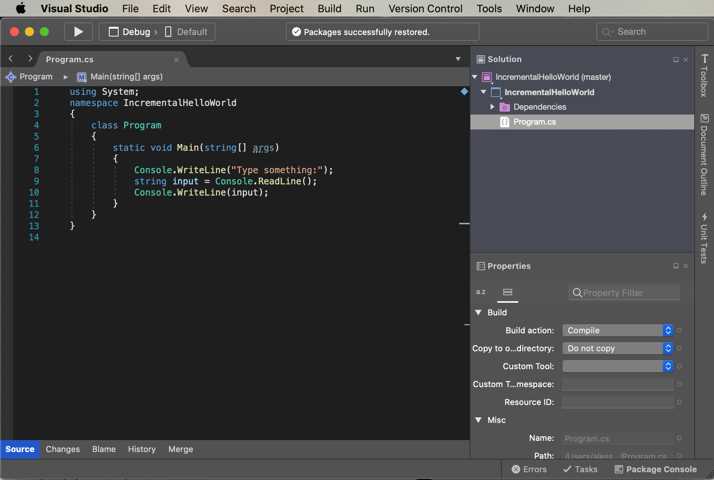Viewport: 714px width, 480px height.
Task: Click the Name property value field
Action: coord(617,438)
